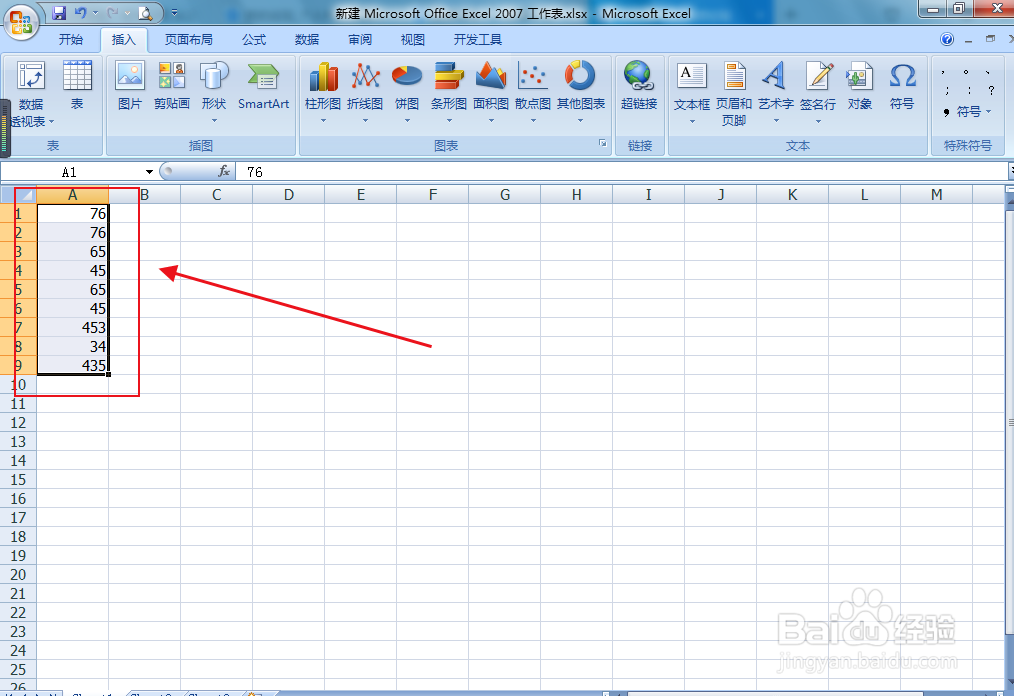Open the 审阅 tab
This screenshot has height=696, width=1014.
360,39
